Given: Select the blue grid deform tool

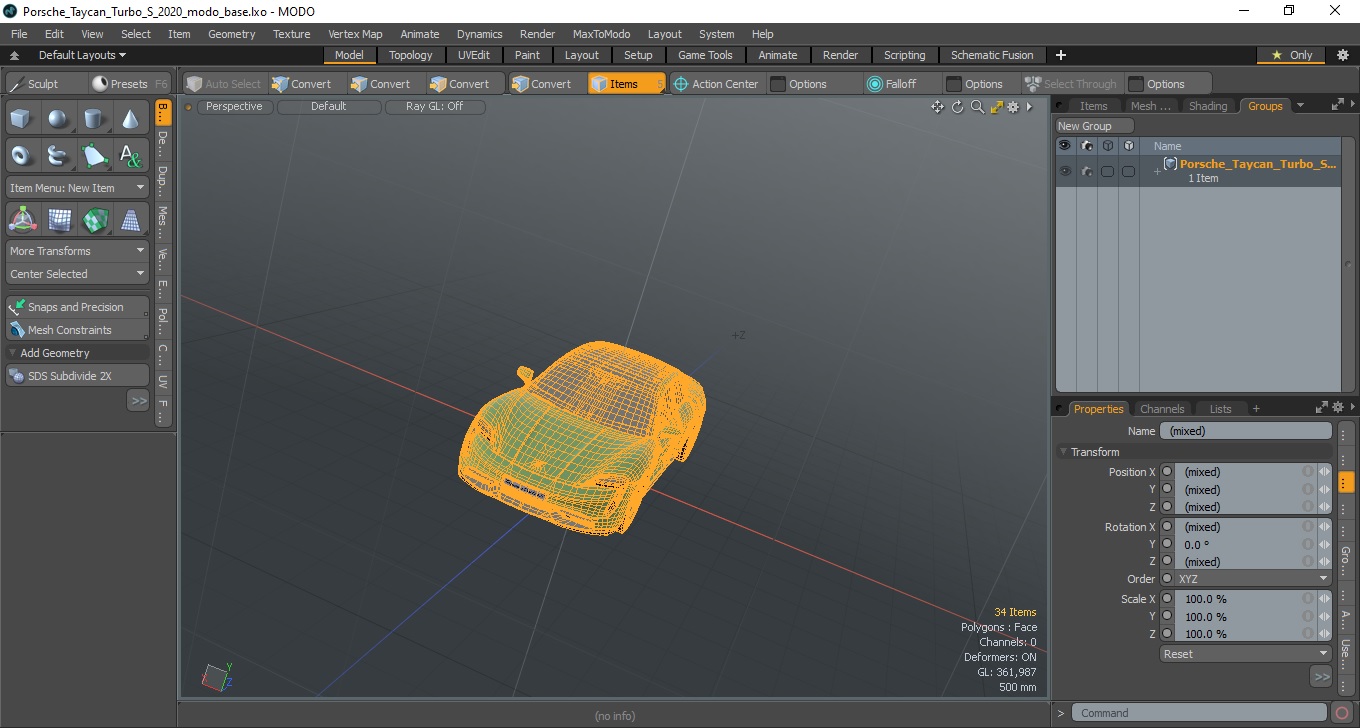Looking at the screenshot, I should [58, 219].
